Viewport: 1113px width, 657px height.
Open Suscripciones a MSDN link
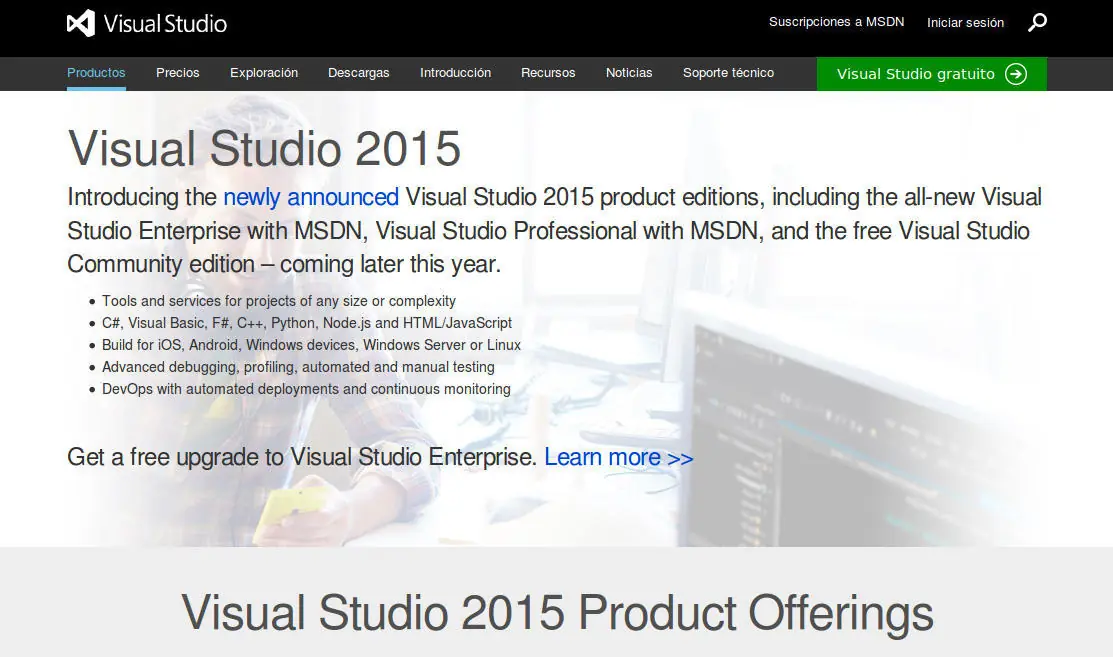(x=836, y=22)
